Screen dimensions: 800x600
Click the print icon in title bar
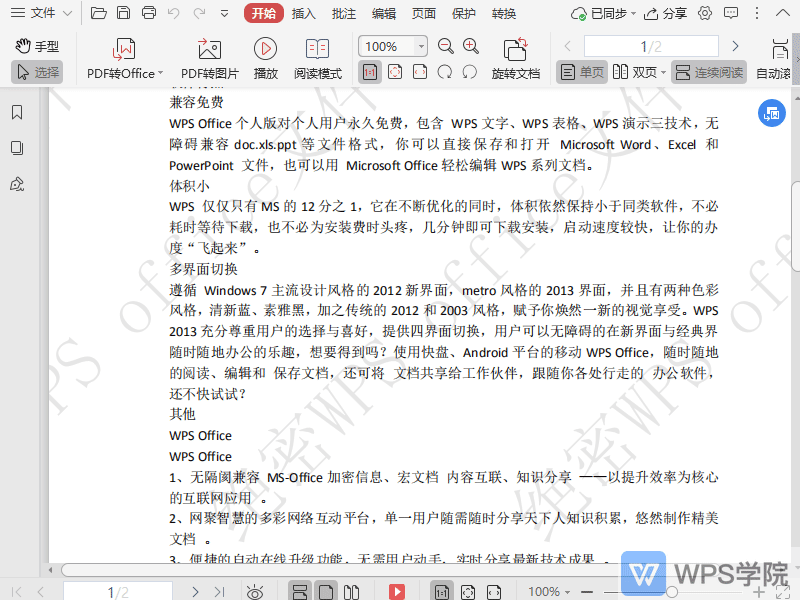tap(149, 13)
